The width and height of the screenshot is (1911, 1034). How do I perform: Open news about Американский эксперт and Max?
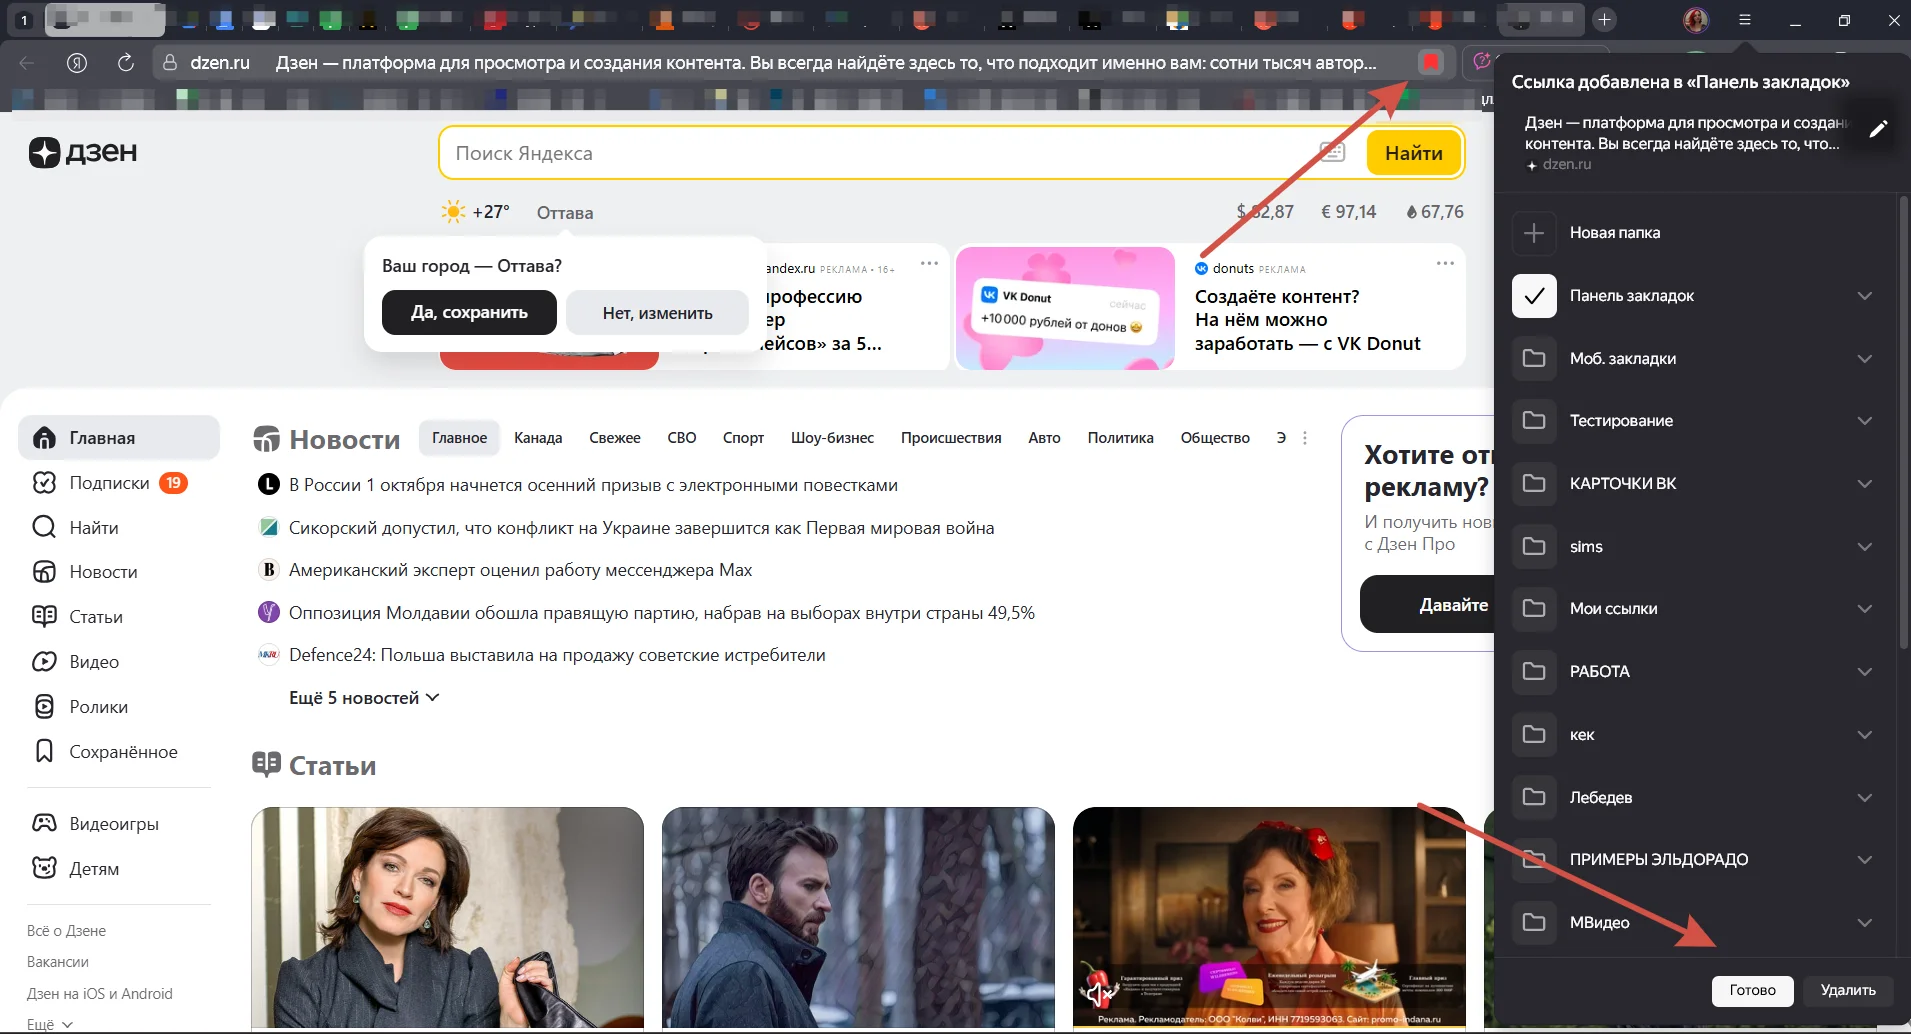[520, 570]
